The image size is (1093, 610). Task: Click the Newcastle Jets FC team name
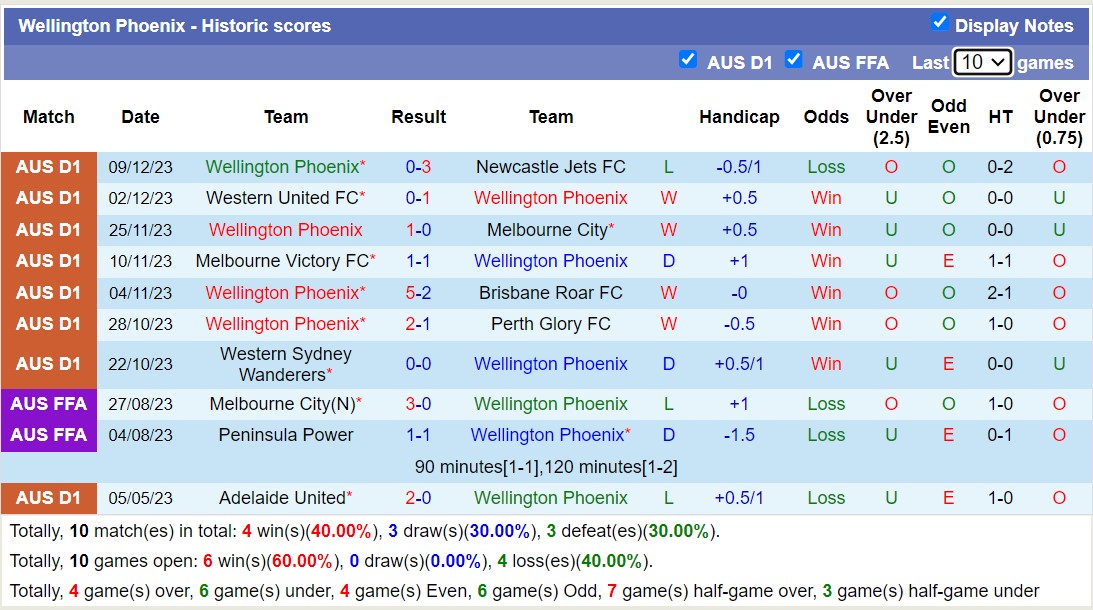pyautogui.click(x=551, y=166)
